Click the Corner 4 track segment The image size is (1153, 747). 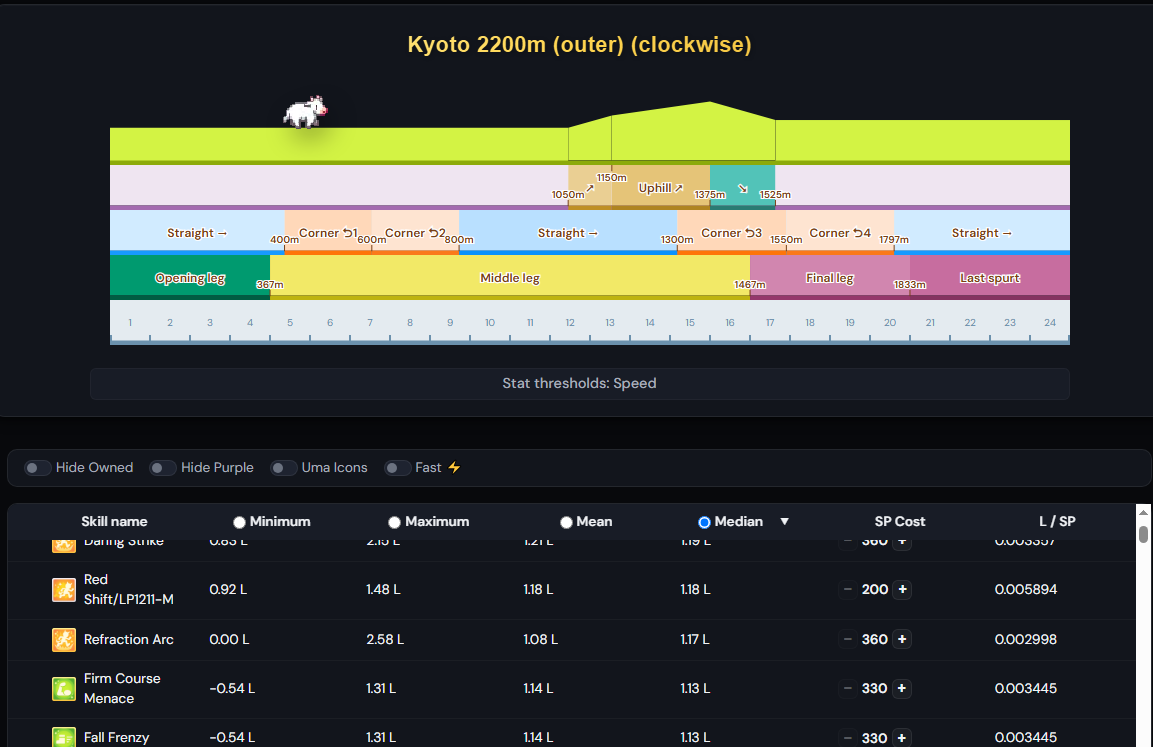[x=840, y=232]
